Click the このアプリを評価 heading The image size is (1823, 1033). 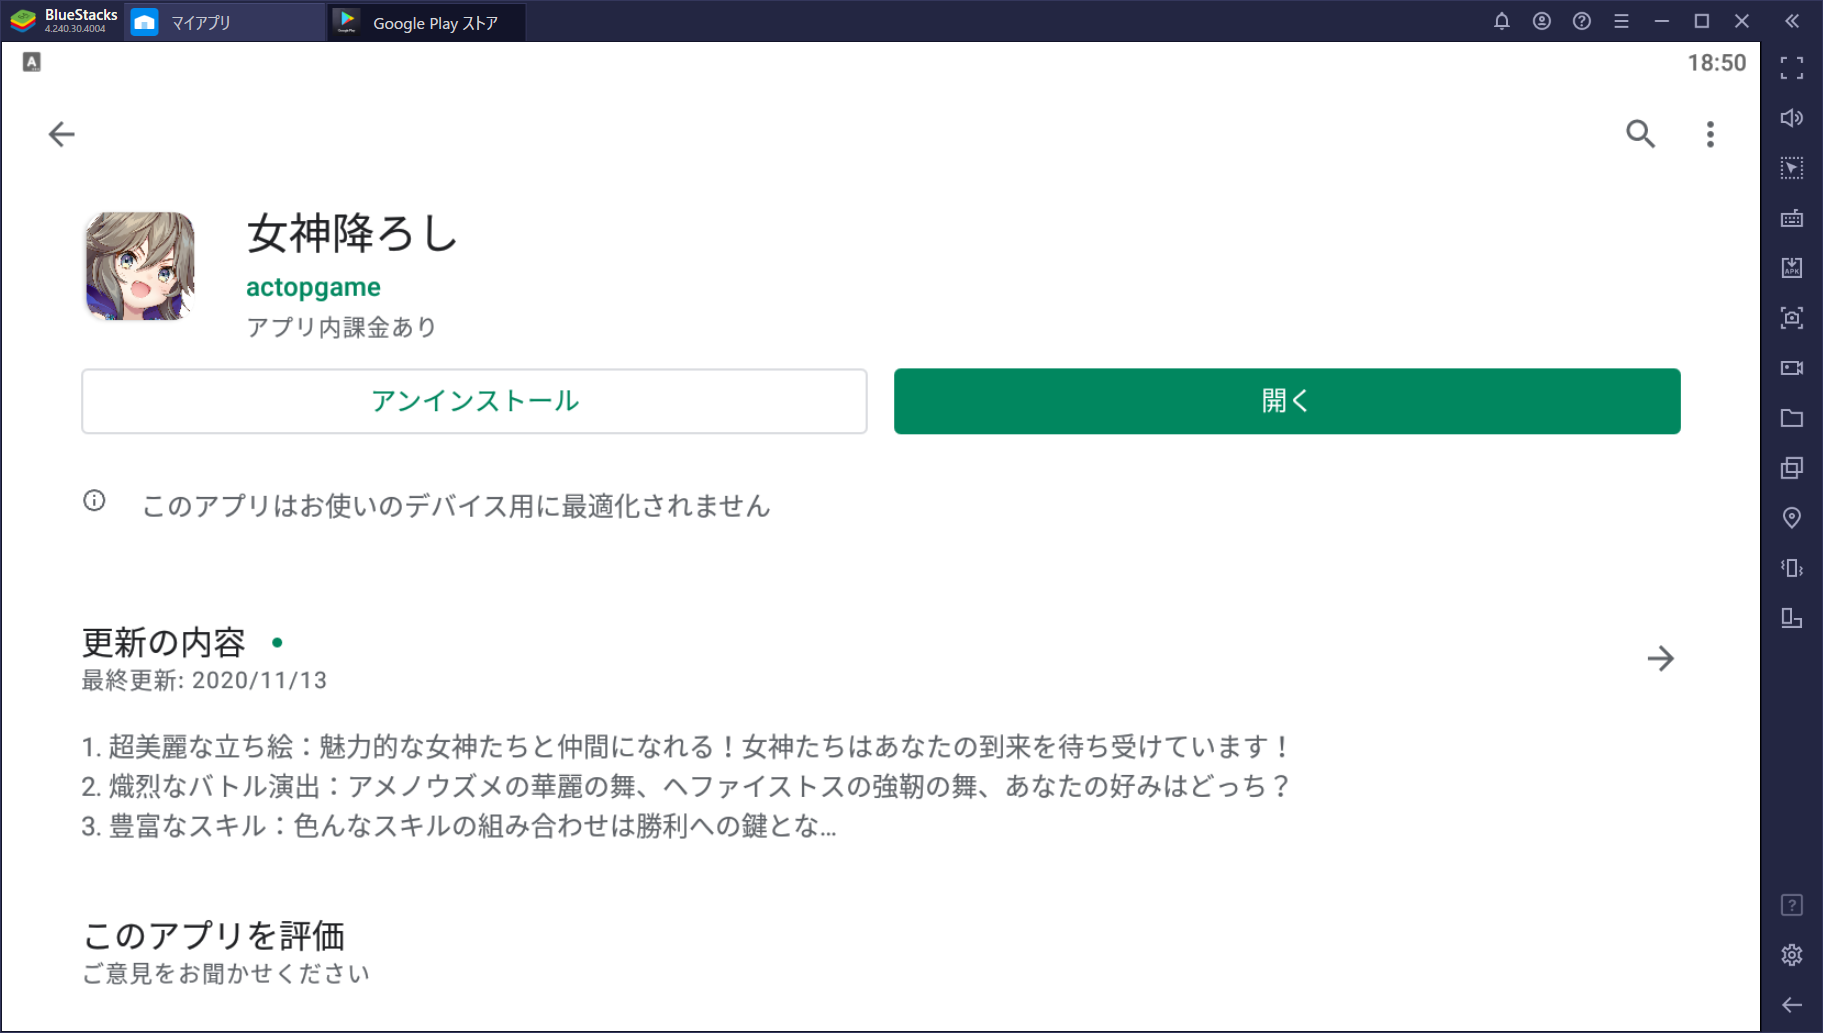pos(214,936)
